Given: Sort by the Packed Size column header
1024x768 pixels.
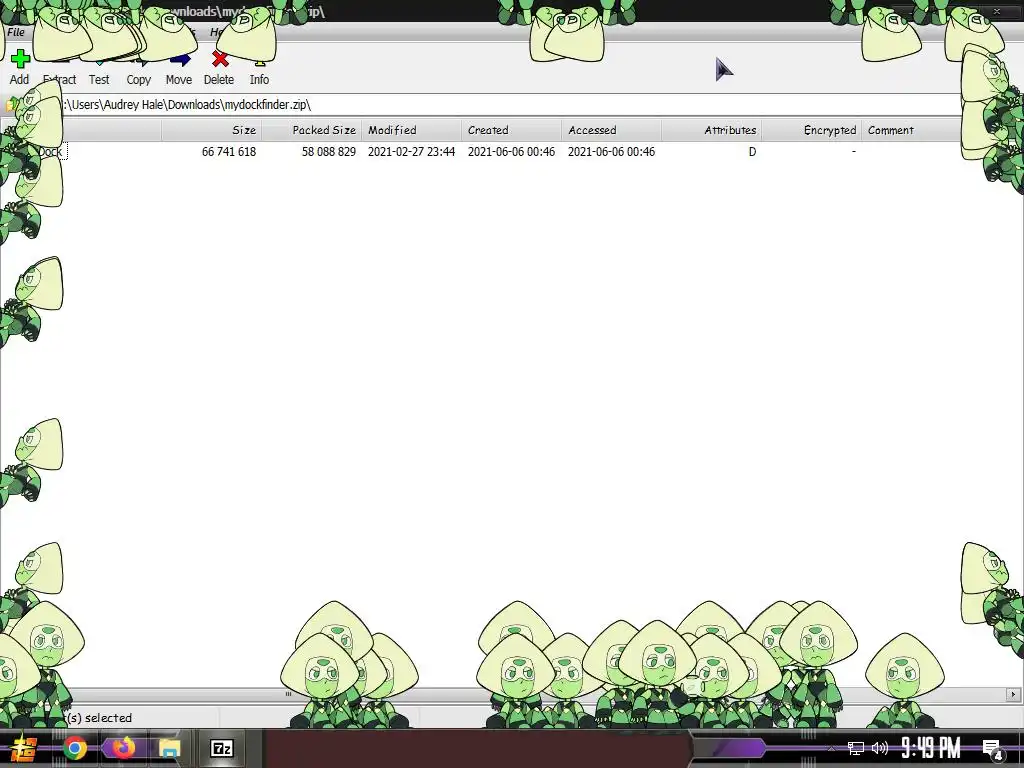Looking at the screenshot, I should [312, 130].
